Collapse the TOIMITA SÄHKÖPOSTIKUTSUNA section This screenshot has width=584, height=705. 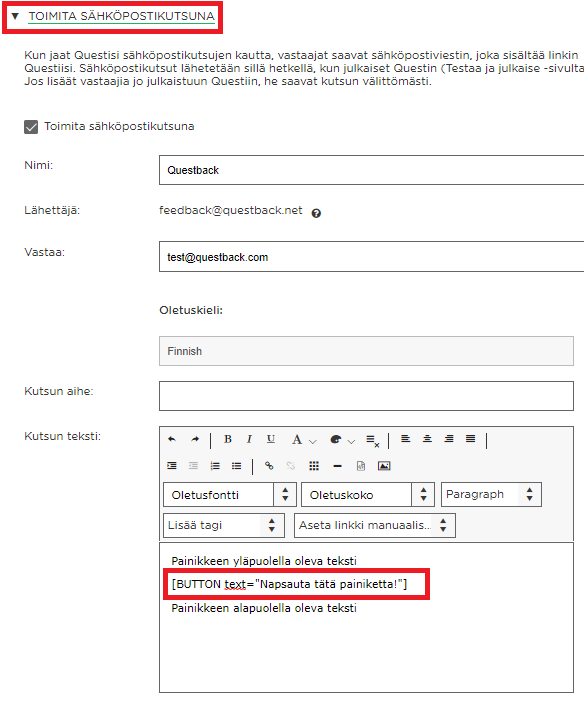click(x=15, y=16)
